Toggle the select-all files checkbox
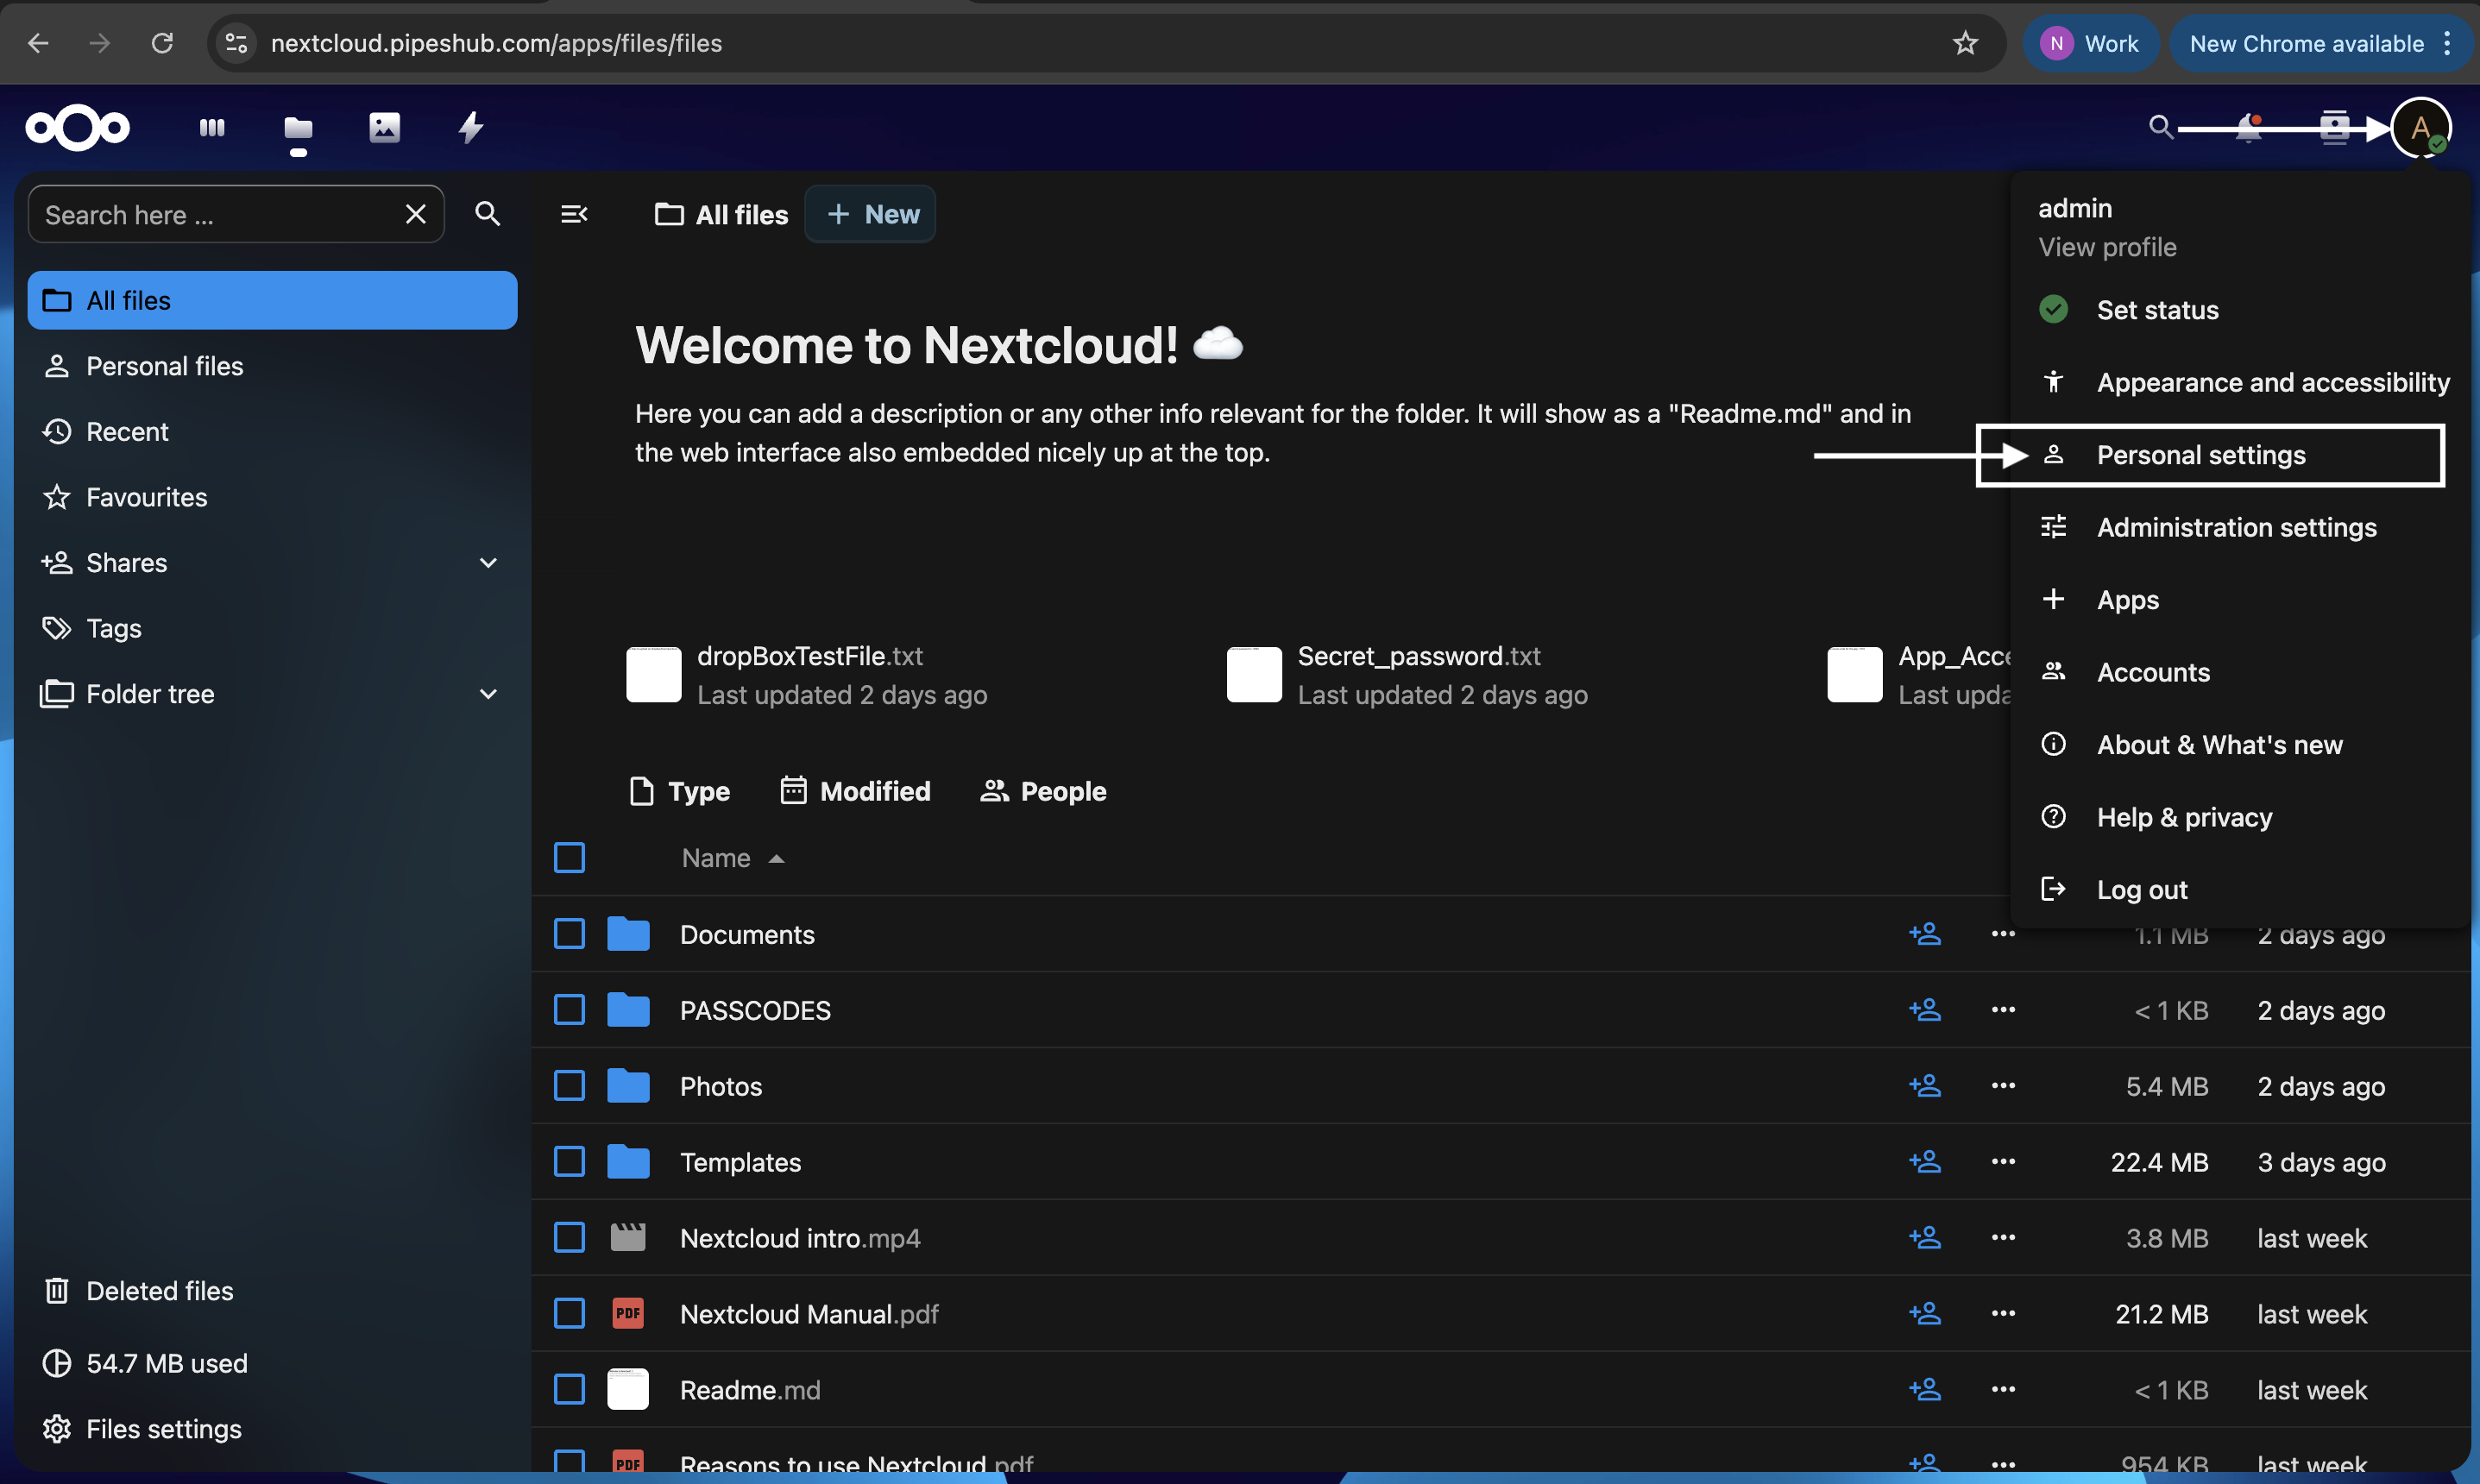Image resolution: width=2480 pixels, height=1484 pixels. (x=569, y=857)
